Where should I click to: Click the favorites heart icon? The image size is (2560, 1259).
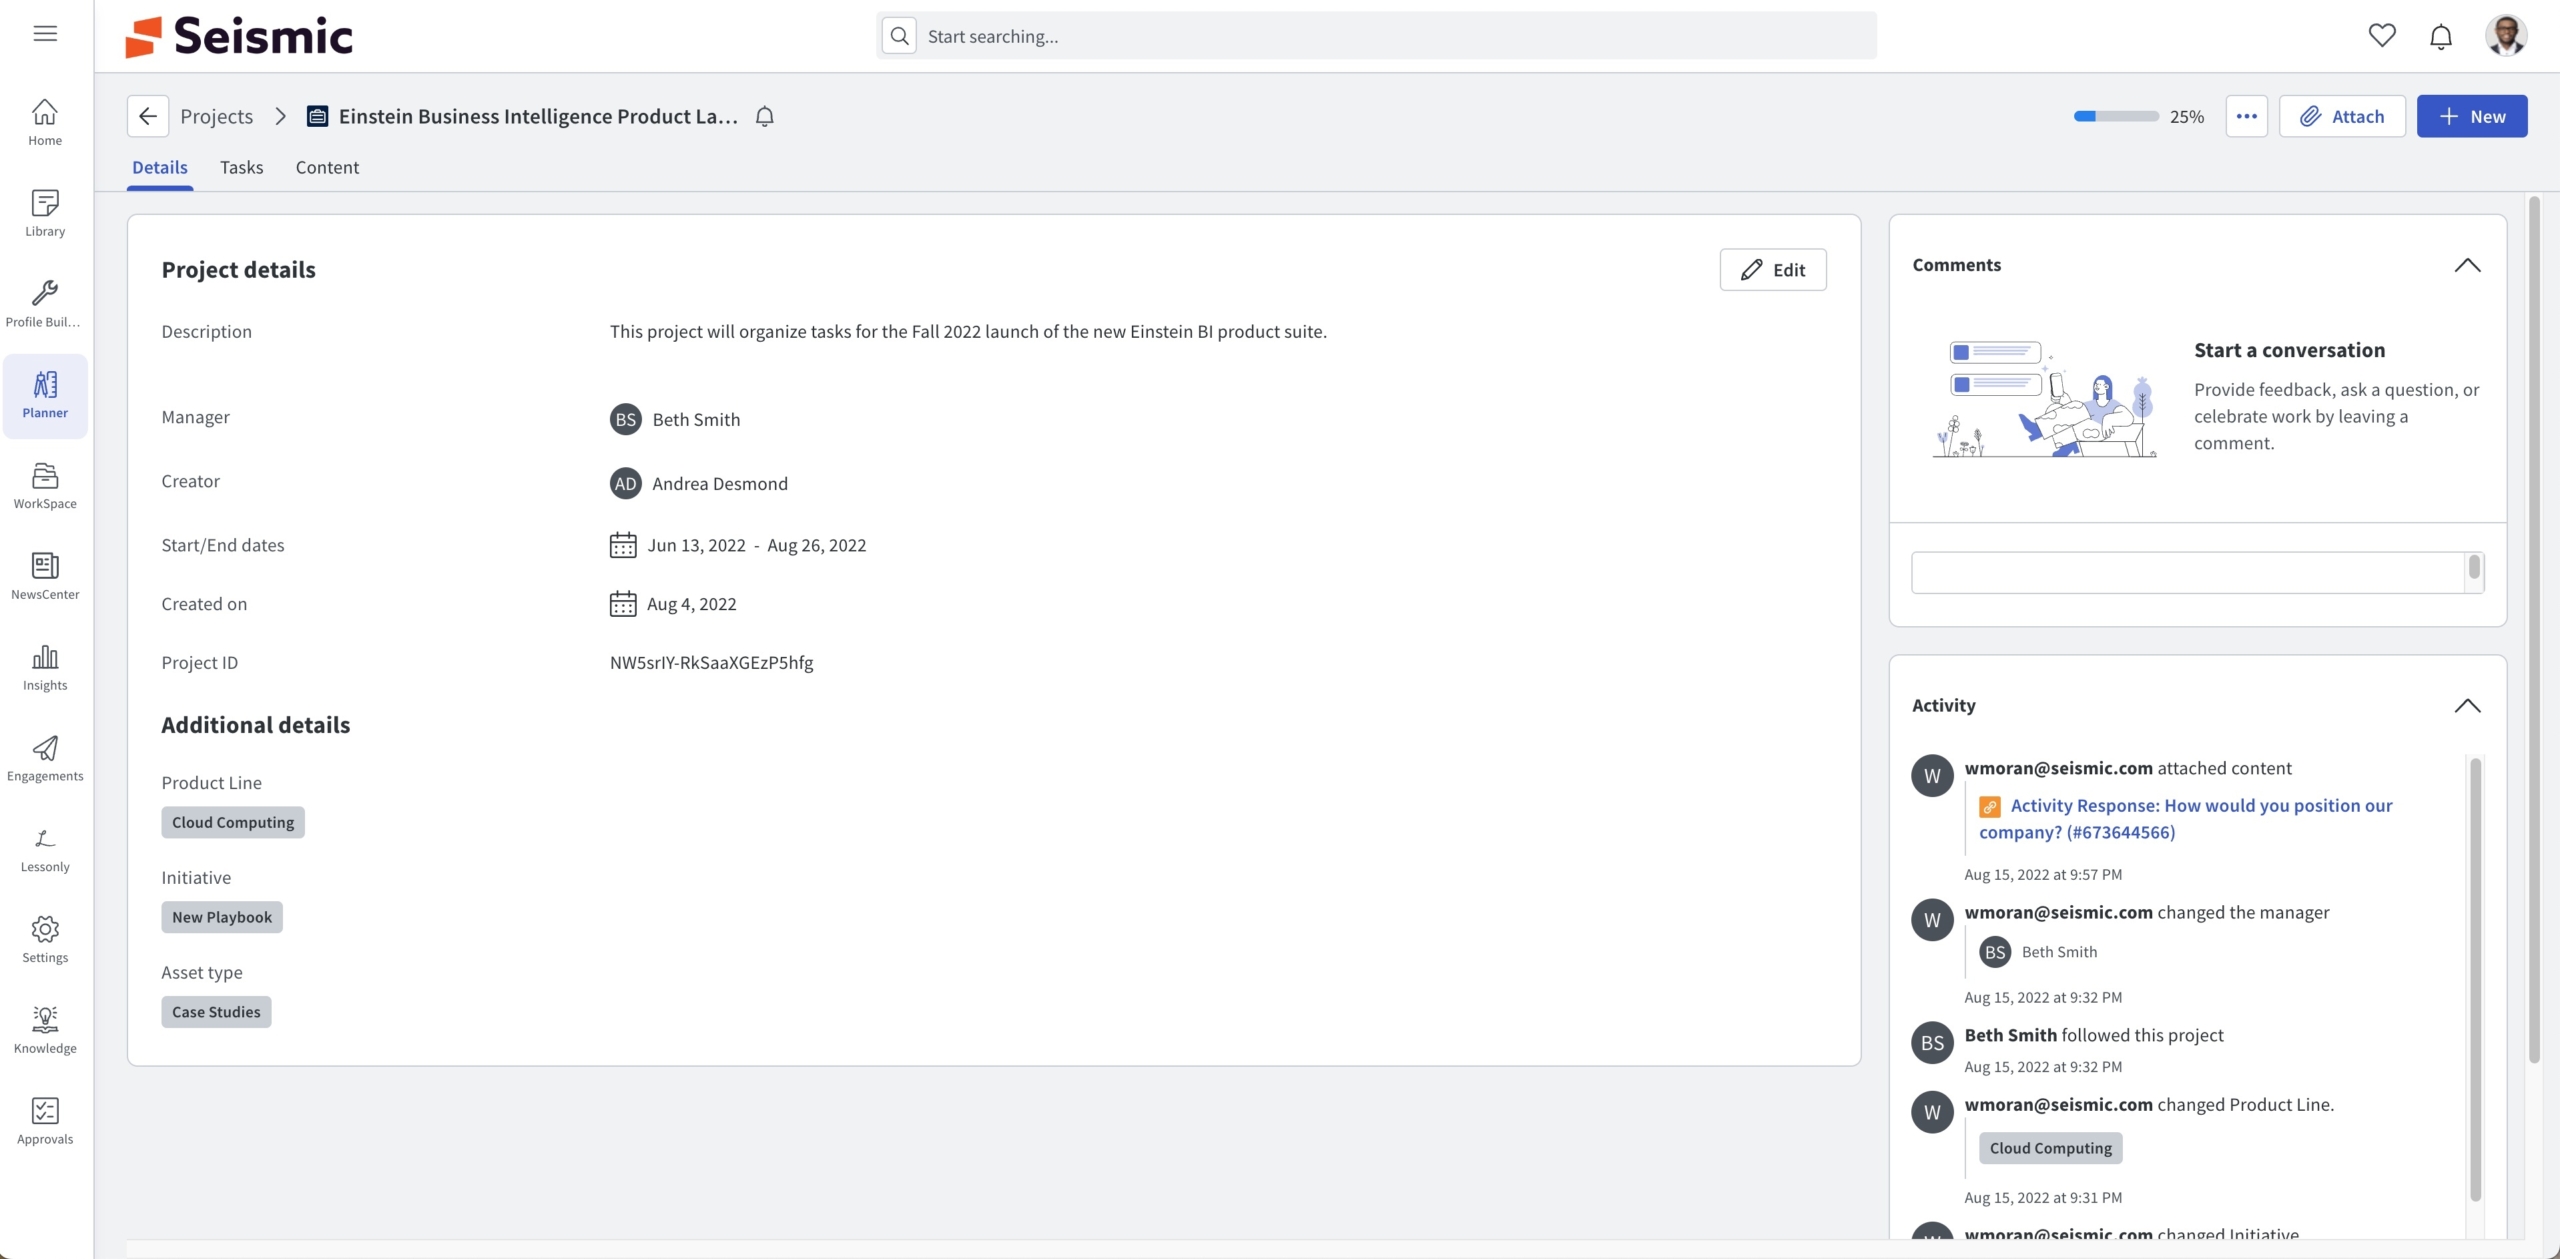[2381, 36]
